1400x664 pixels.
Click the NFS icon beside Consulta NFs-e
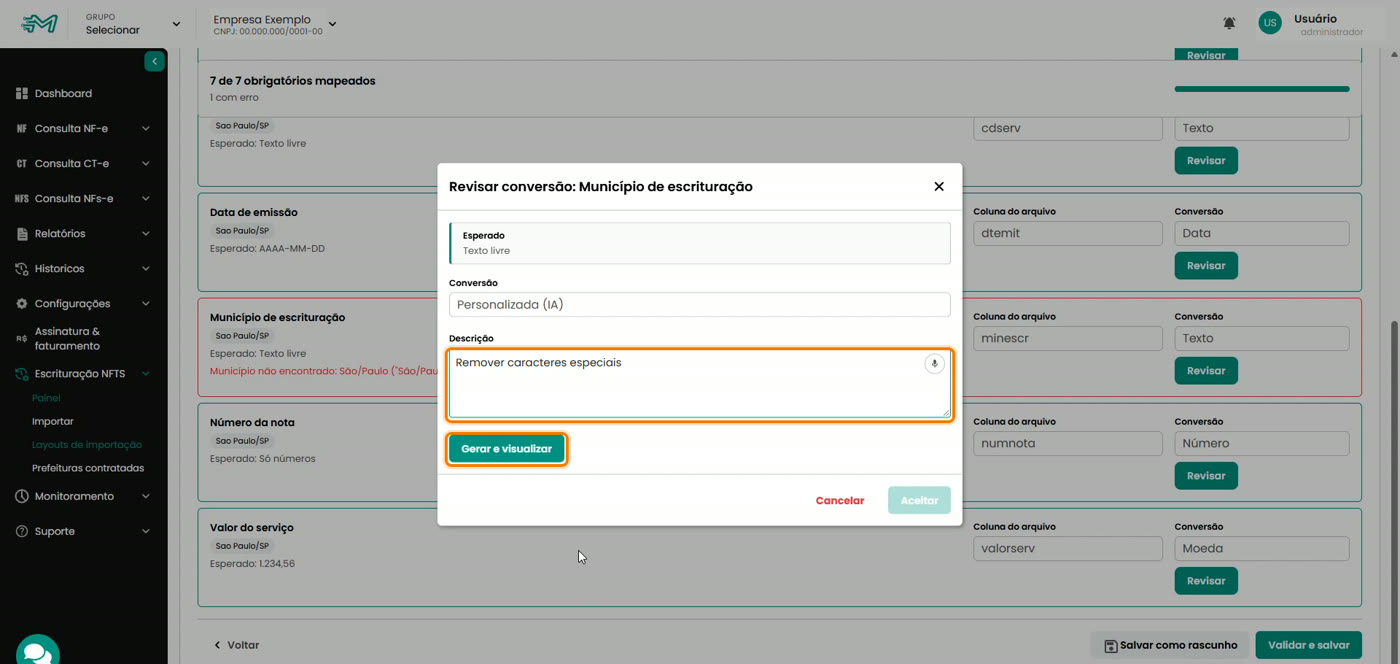tap(21, 199)
